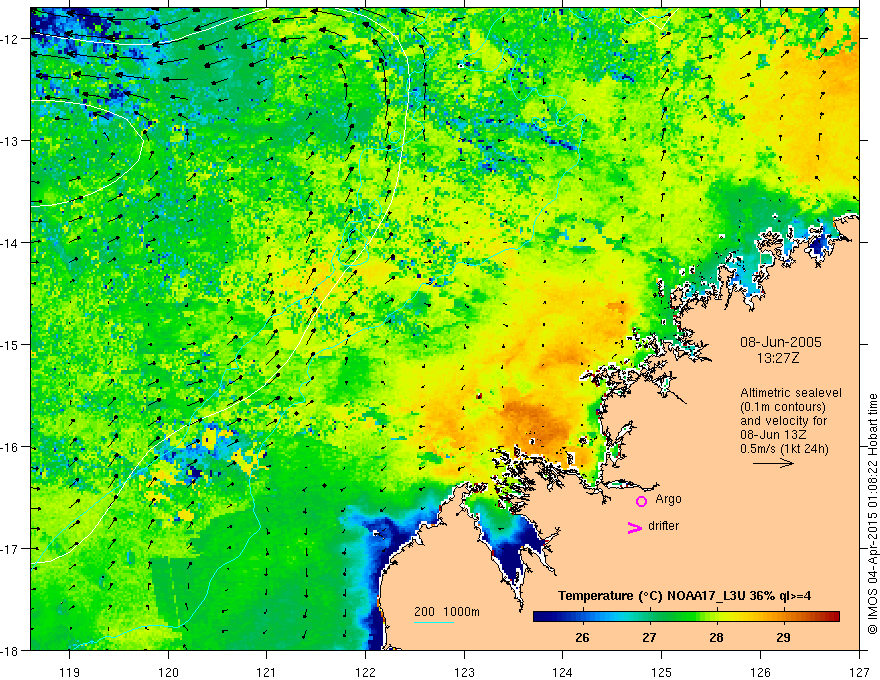Click the longitude axis label '126'
The height and width of the screenshot is (680, 880).
[760, 672]
